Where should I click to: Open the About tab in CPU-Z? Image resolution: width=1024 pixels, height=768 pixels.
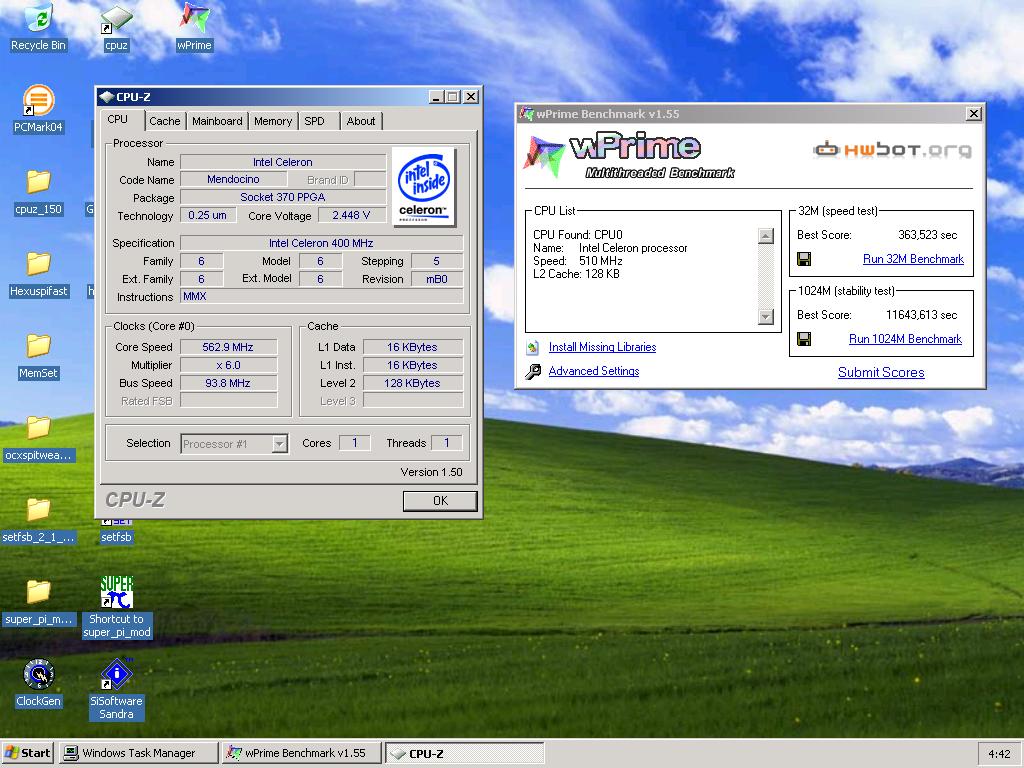(x=360, y=121)
